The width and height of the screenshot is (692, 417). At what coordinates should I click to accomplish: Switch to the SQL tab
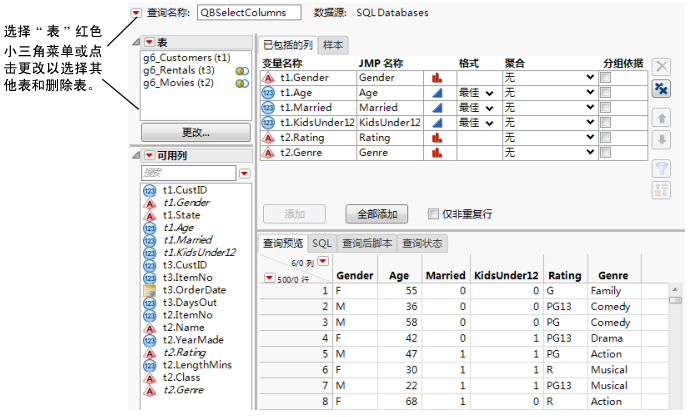[322, 244]
